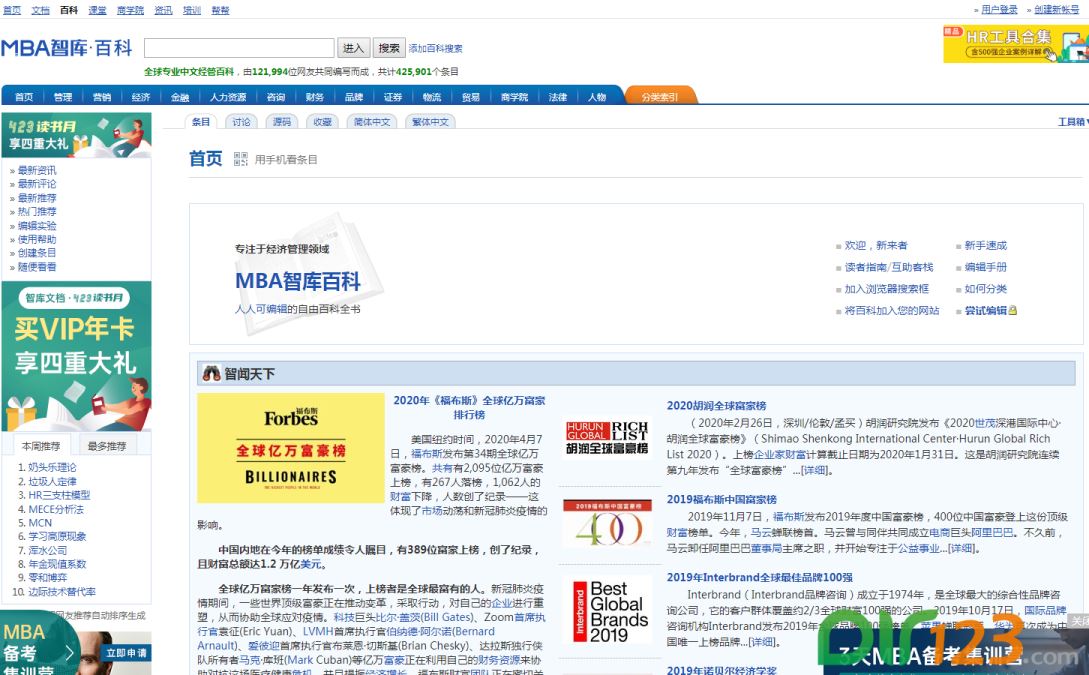This screenshot has height=675, width=1089.
Task: Open HR三支柱模型 in the recommended list
Action: click(x=59, y=495)
